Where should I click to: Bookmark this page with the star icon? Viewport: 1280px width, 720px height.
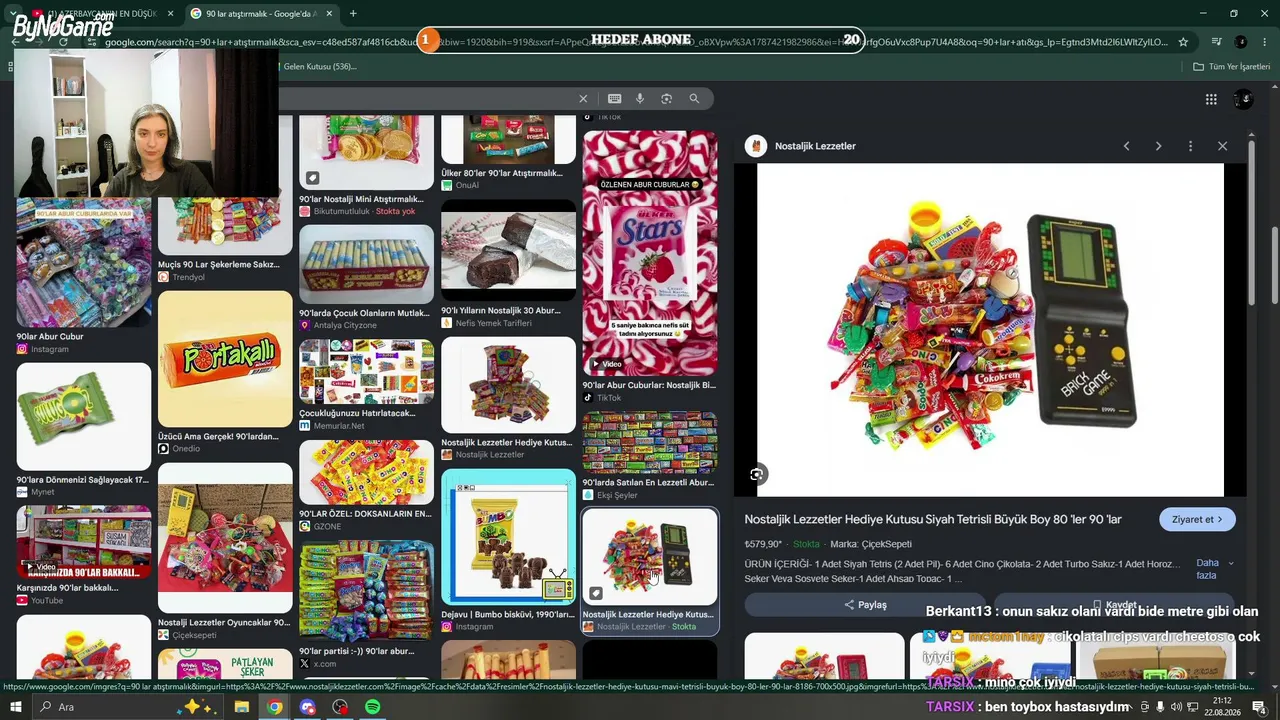(x=1183, y=42)
